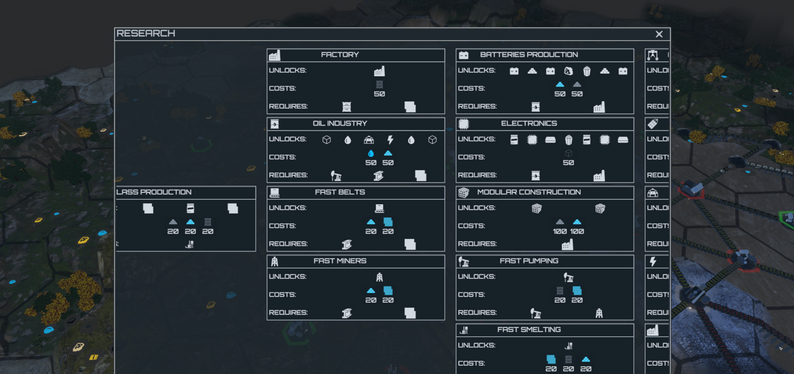This screenshot has height=374, width=794.
Task: Click the Fast Smelting header icon
Action: pos(463,330)
